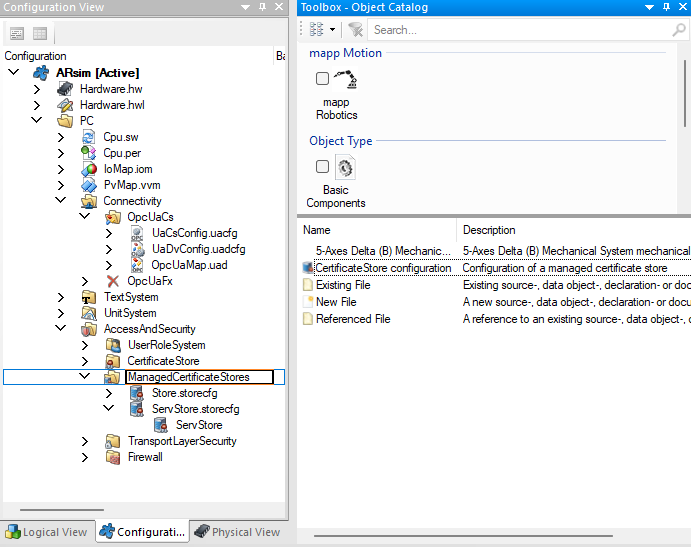Click the Firewall folder icon
This screenshot has height=547, width=691.
pos(113,457)
